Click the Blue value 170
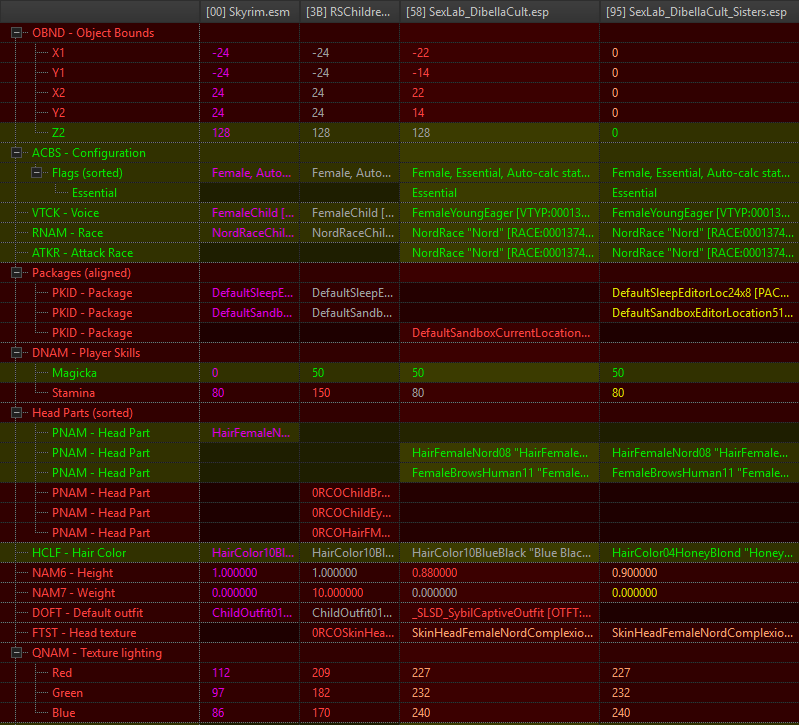This screenshot has height=725, width=799. pos(321,713)
